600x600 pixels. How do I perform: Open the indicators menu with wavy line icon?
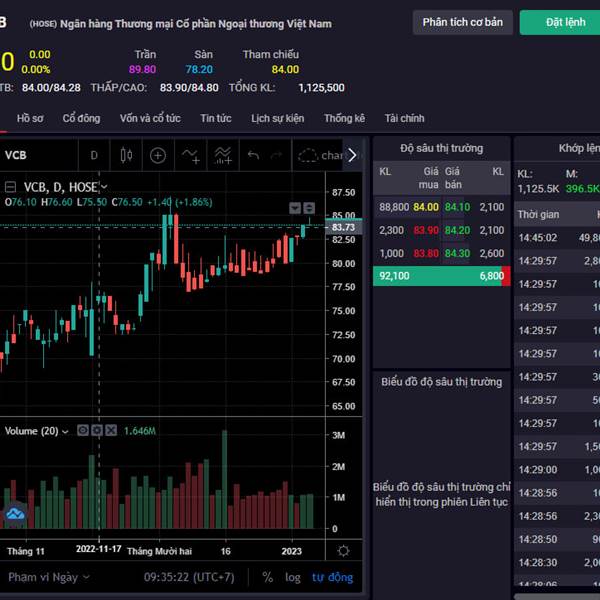[190, 155]
